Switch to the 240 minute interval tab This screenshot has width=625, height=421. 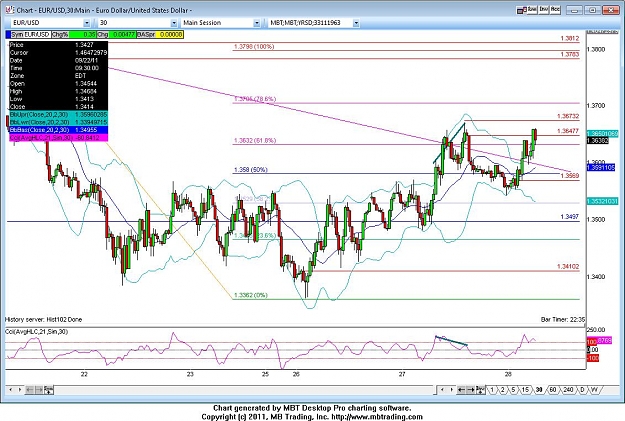[568, 390]
